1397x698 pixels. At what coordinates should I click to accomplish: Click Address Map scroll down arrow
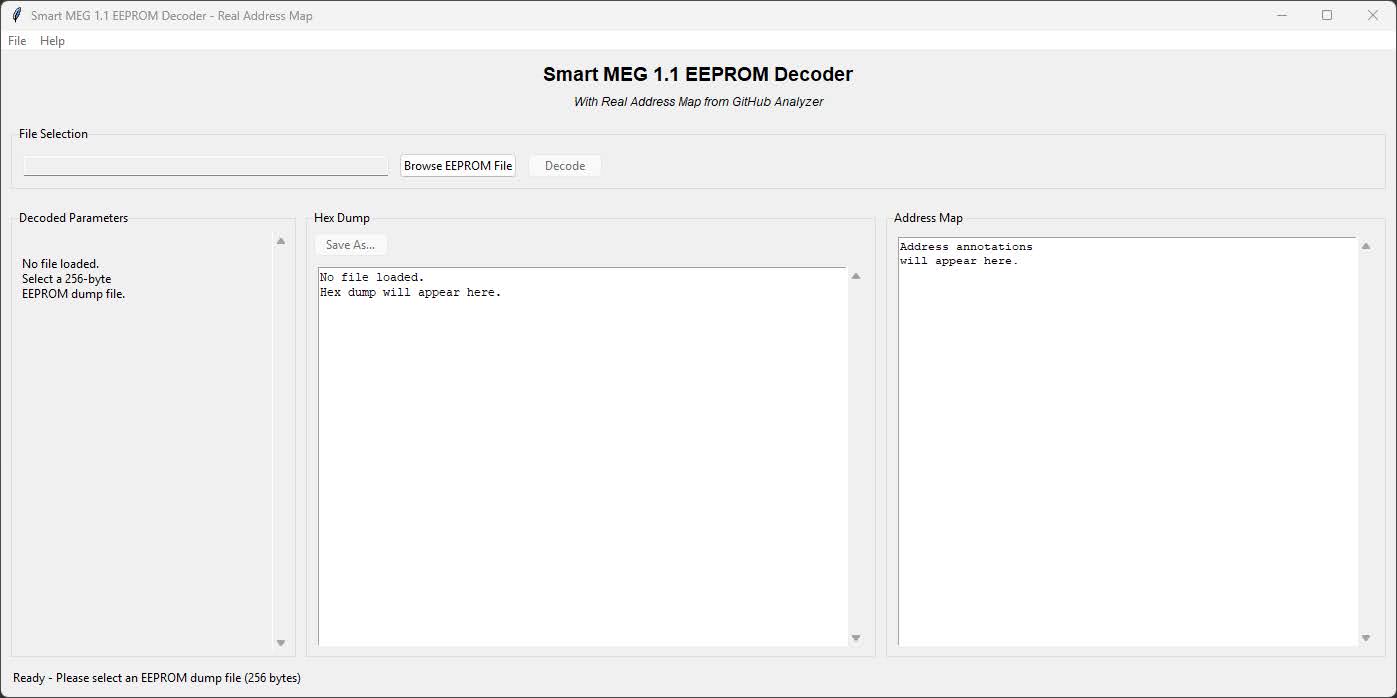click(1366, 638)
